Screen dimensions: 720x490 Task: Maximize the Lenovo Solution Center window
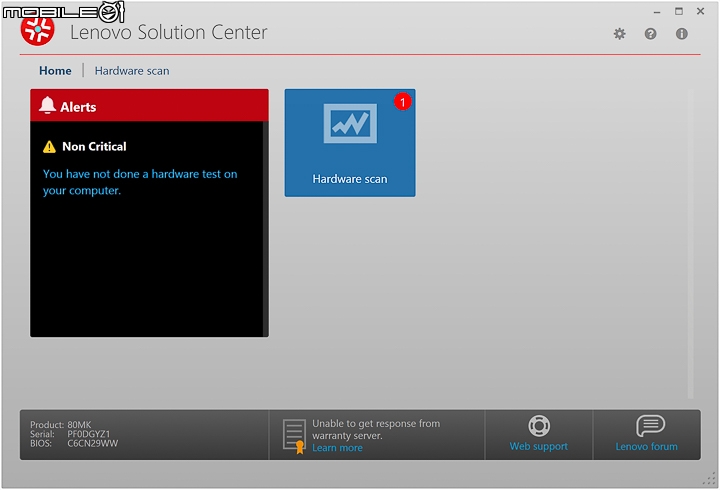pyautogui.click(x=679, y=11)
